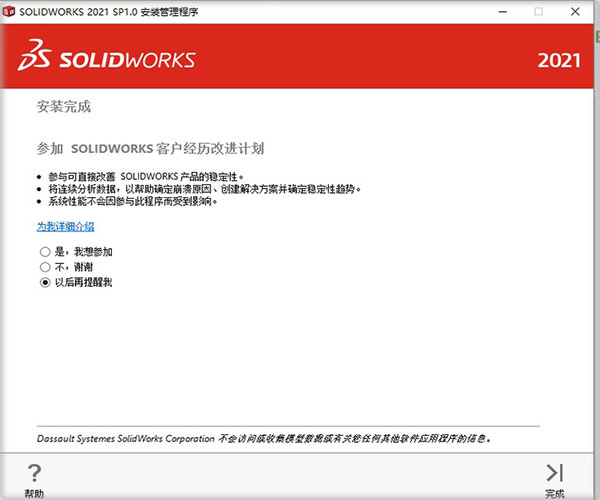Click the DS SOLIDWORKS logo in the banner
600x500 pixels.
[106, 56]
